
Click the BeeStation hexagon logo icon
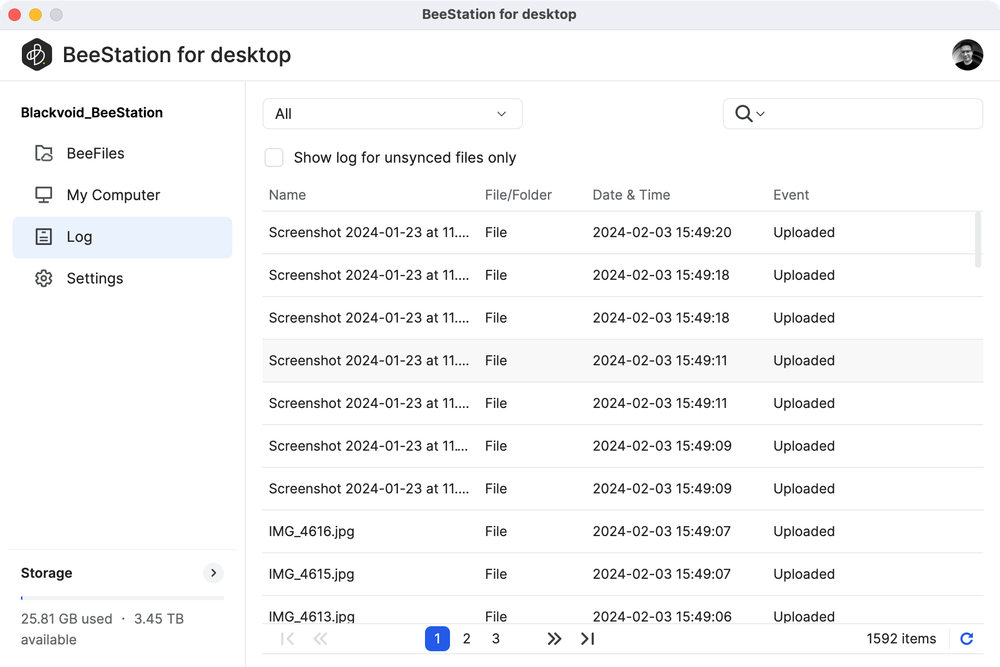[x=36, y=55]
